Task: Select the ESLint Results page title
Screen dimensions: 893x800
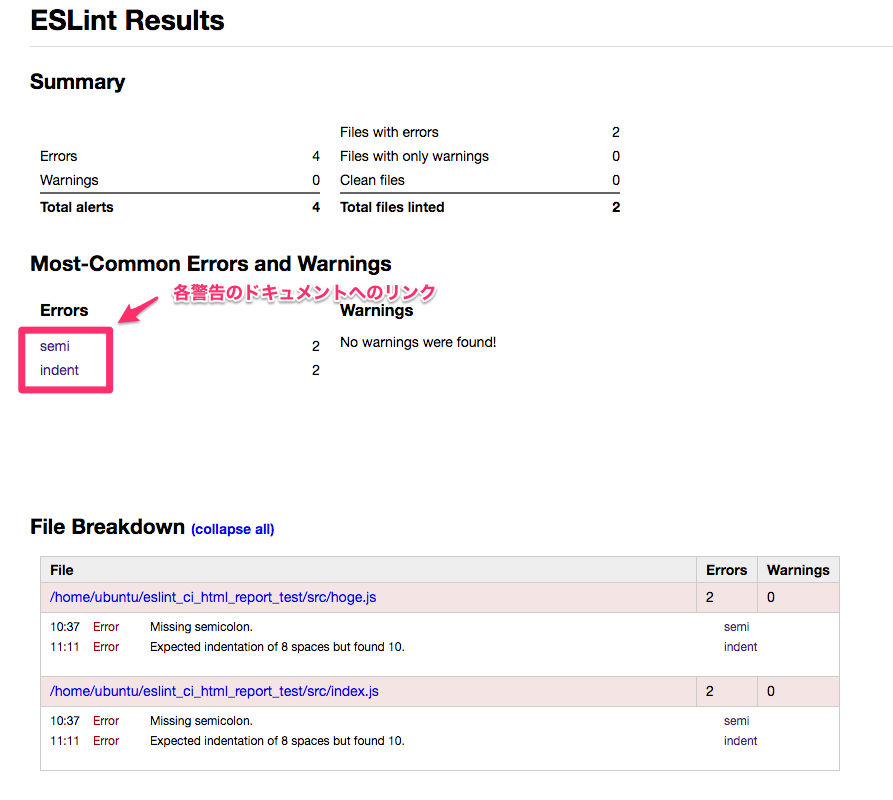Action: coord(127,20)
